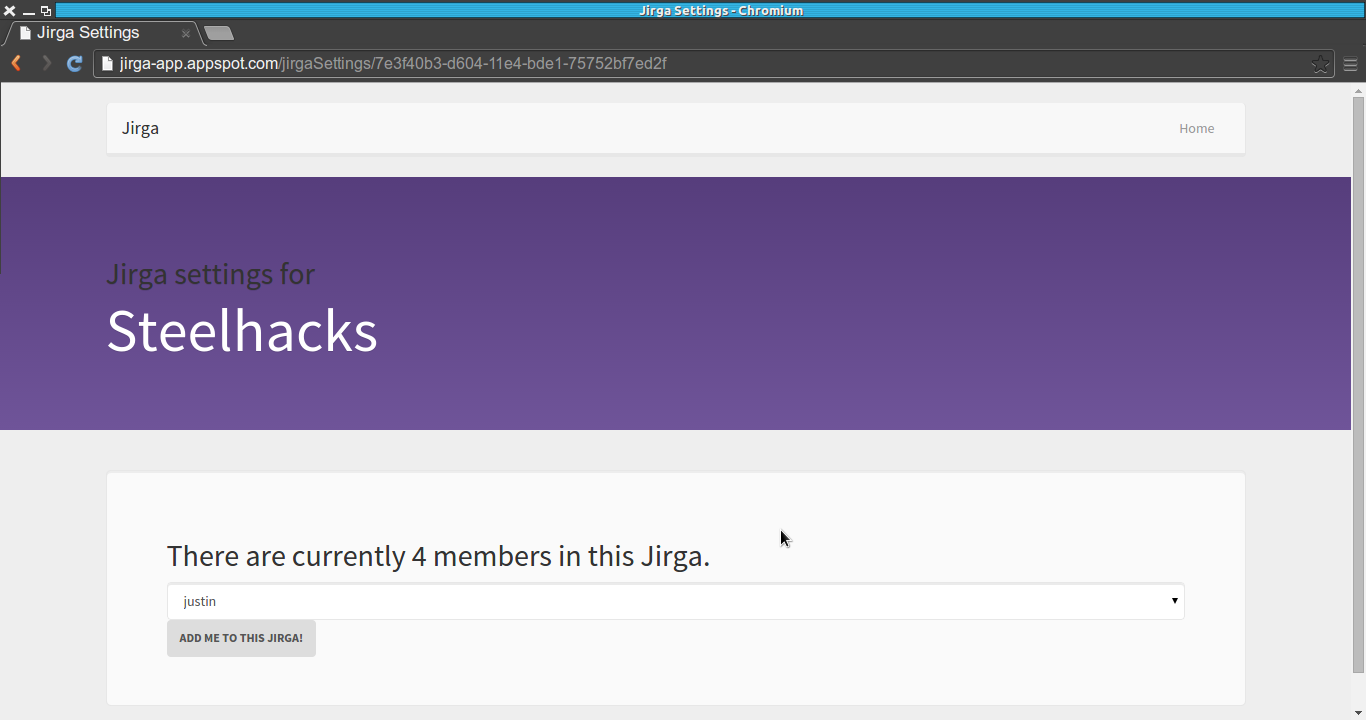1366x720 pixels.
Task: Go back with the browser back arrow
Action: coord(16,64)
